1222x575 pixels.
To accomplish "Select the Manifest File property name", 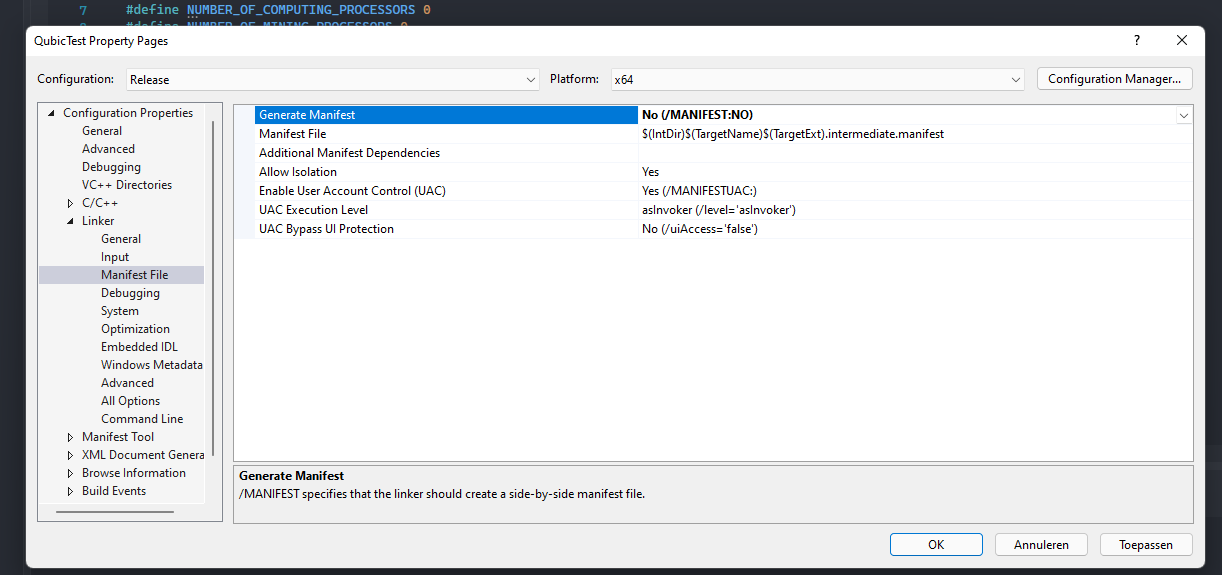I will [x=293, y=134].
